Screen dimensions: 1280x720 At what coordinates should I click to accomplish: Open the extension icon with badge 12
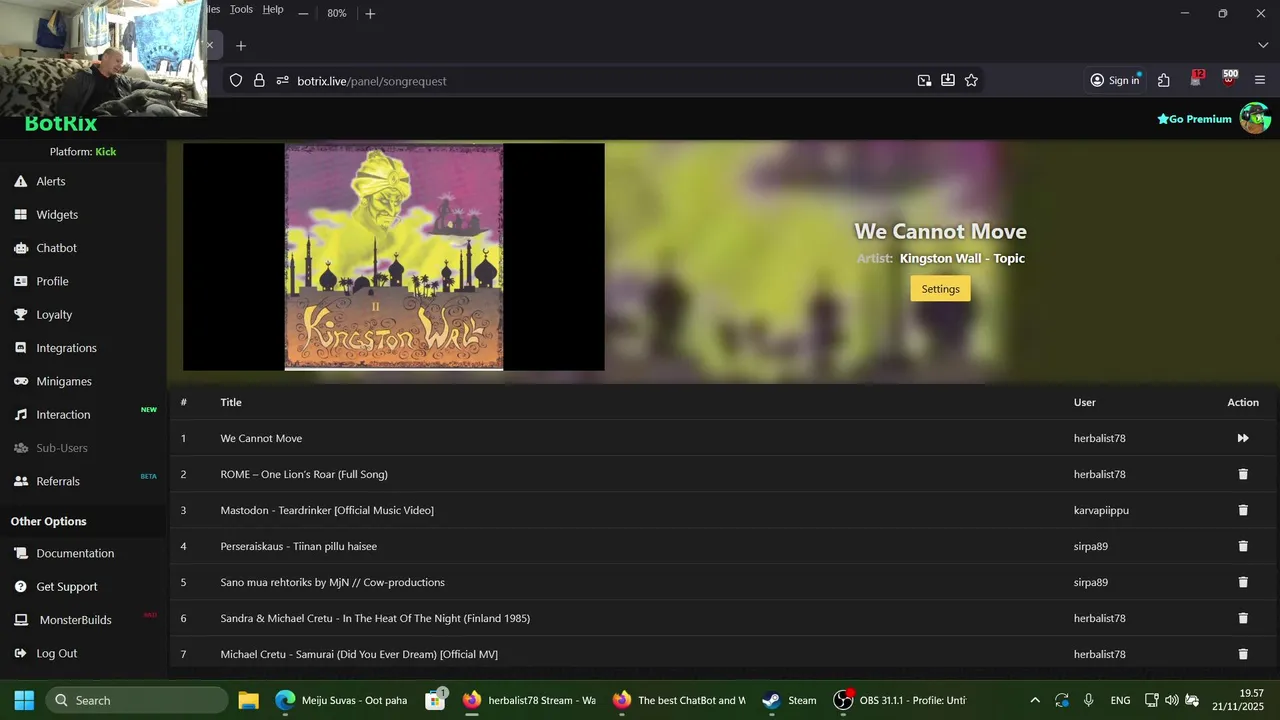[1196, 79]
